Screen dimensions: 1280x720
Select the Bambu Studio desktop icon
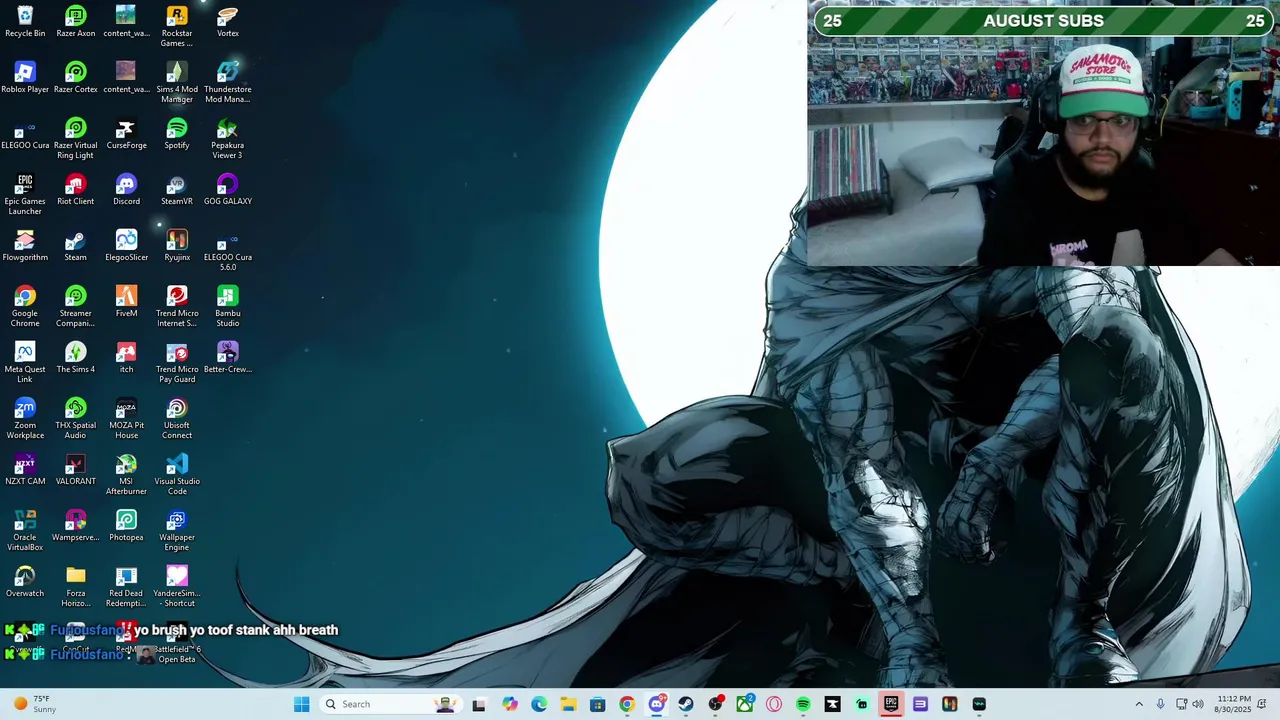tap(228, 306)
